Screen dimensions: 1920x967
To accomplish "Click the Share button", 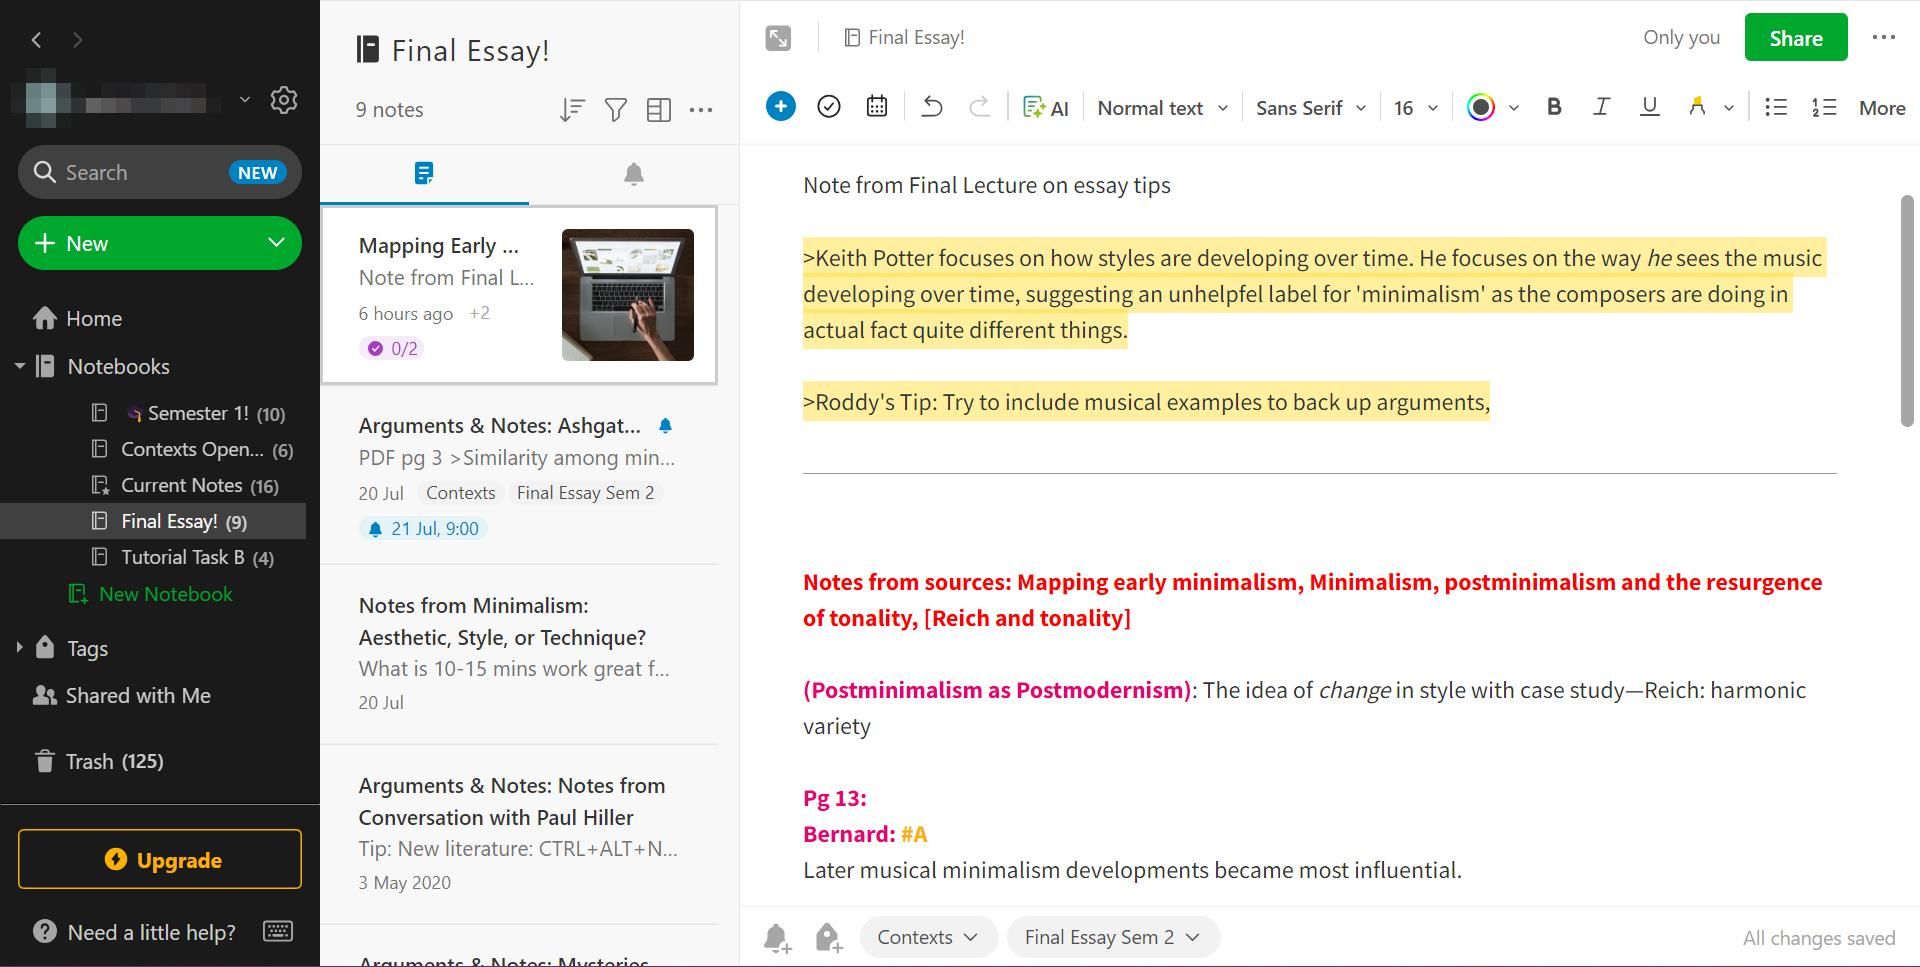I will (x=1795, y=37).
